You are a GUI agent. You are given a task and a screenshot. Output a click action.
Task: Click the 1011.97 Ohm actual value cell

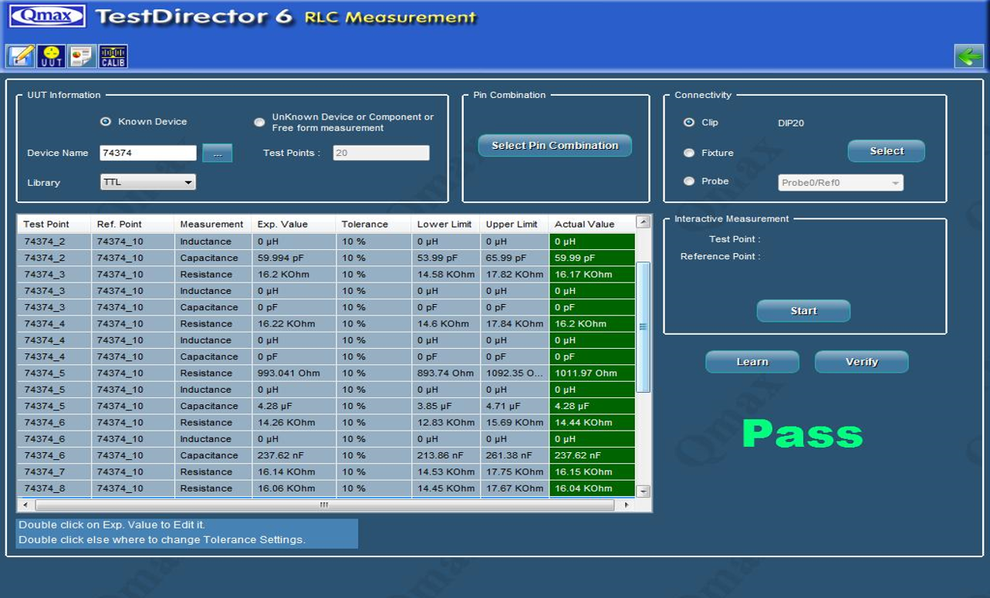coord(592,373)
